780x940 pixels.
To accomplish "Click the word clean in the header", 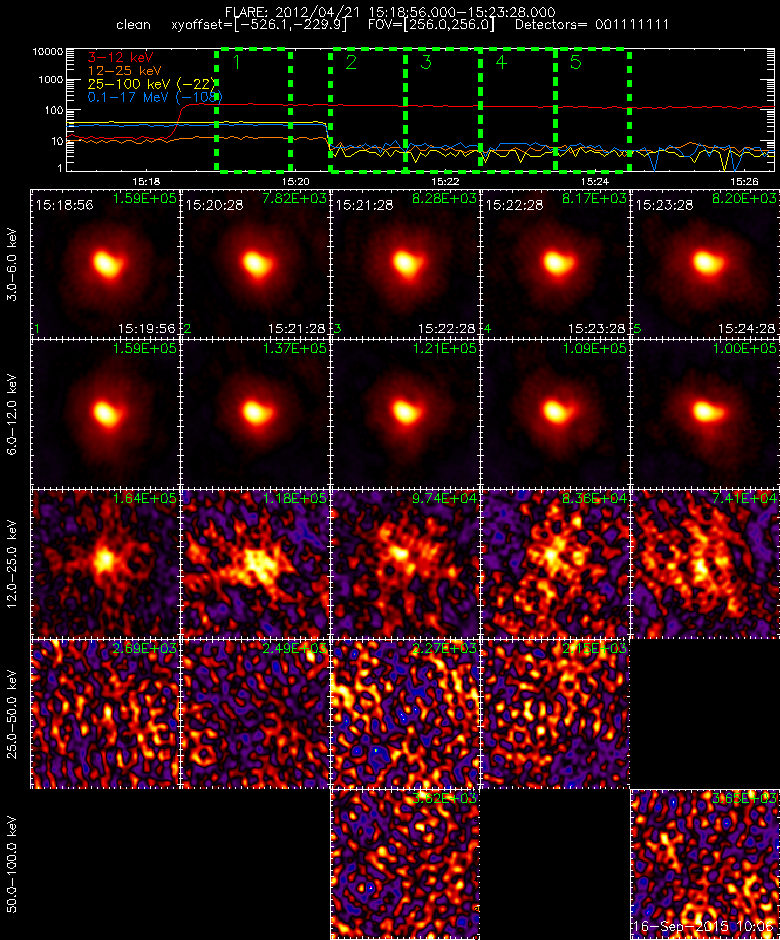I will pos(133,25).
